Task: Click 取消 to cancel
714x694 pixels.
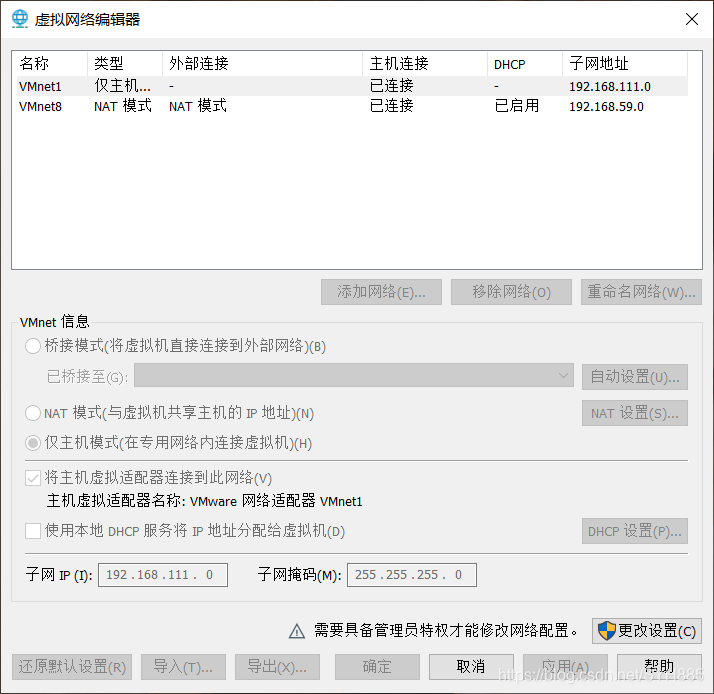Action: pos(471,667)
